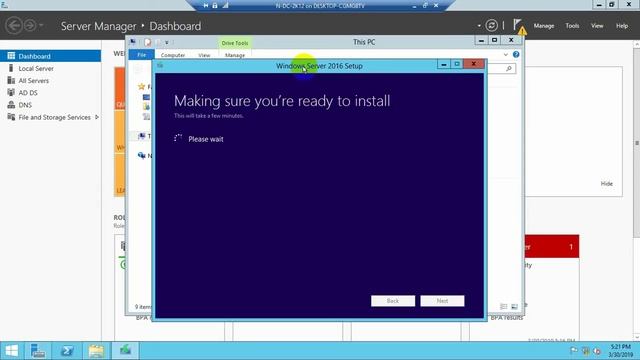This screenshot has height=360, width=640.
Task: Click the This PC system icon in title bar
Action: click(x=133, y=42)
